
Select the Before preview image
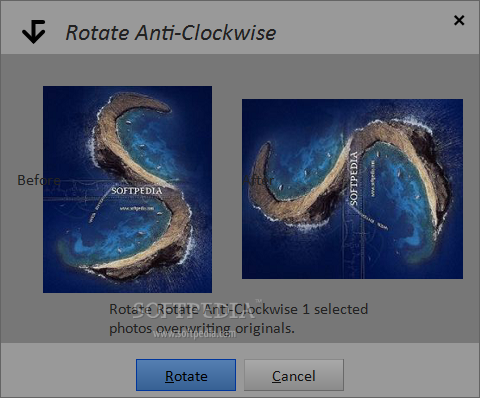(x=127, y=189)
